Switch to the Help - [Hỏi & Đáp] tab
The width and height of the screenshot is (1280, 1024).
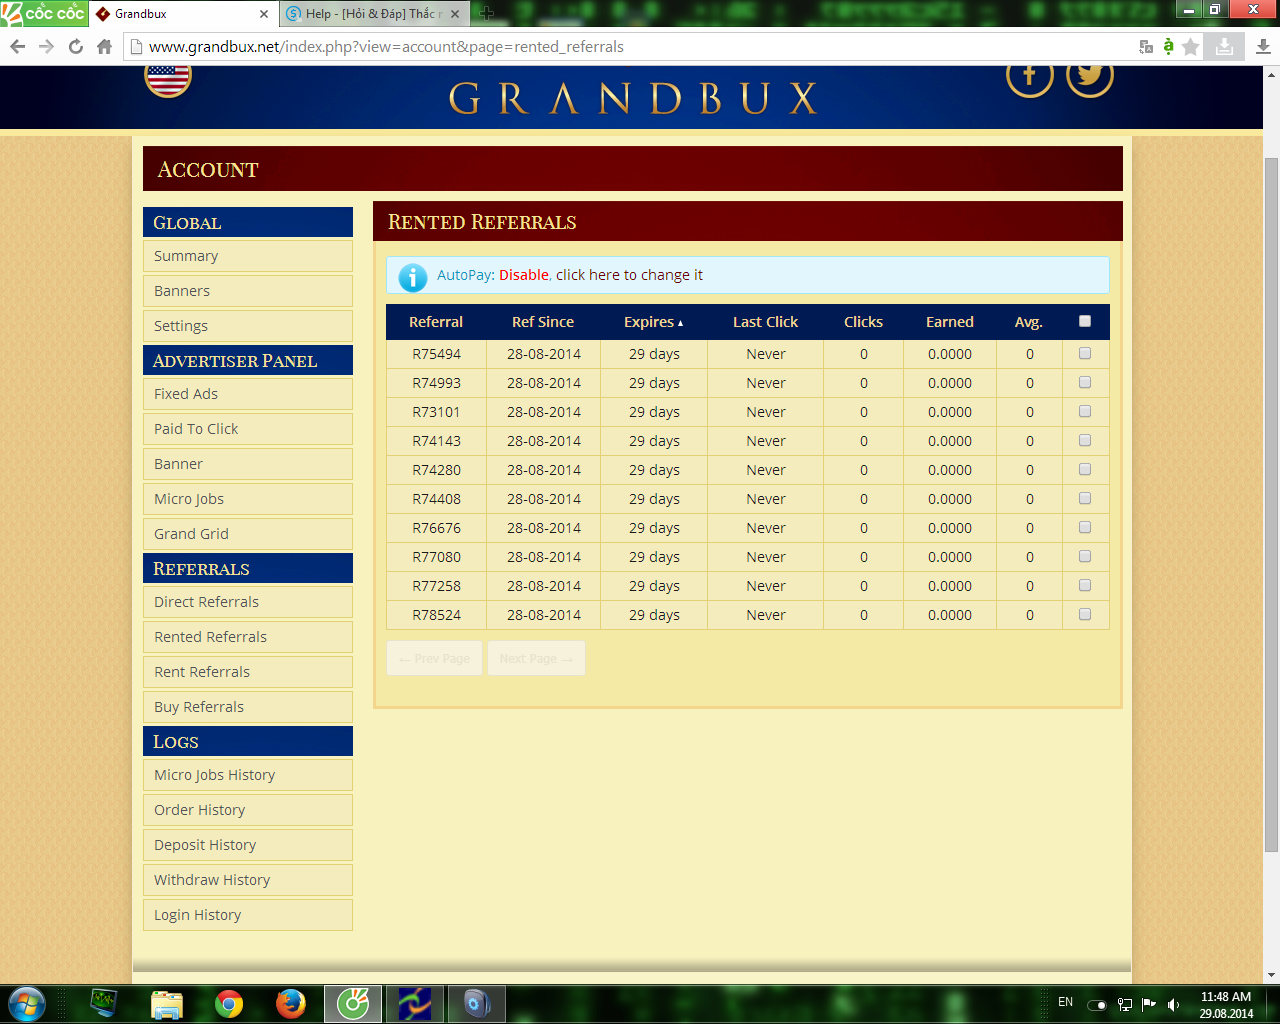click(374, 14)
